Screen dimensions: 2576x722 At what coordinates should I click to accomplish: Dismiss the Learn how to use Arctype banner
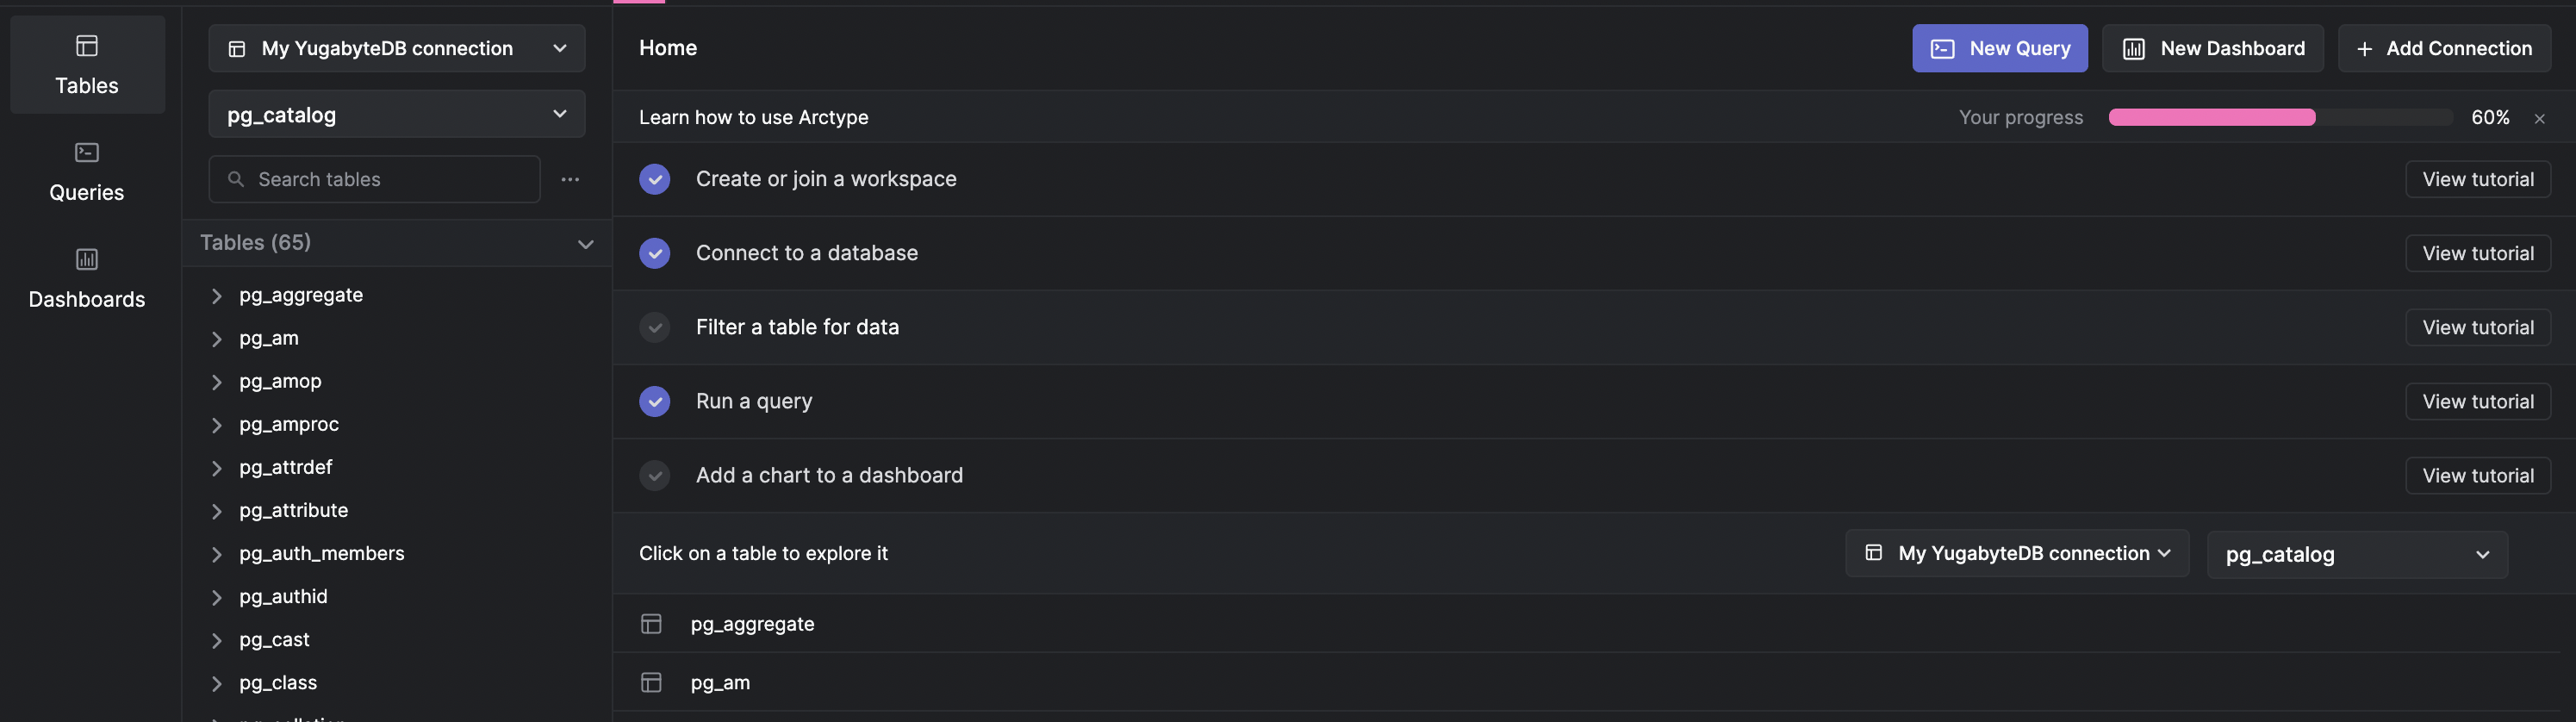coord(2540,117)
